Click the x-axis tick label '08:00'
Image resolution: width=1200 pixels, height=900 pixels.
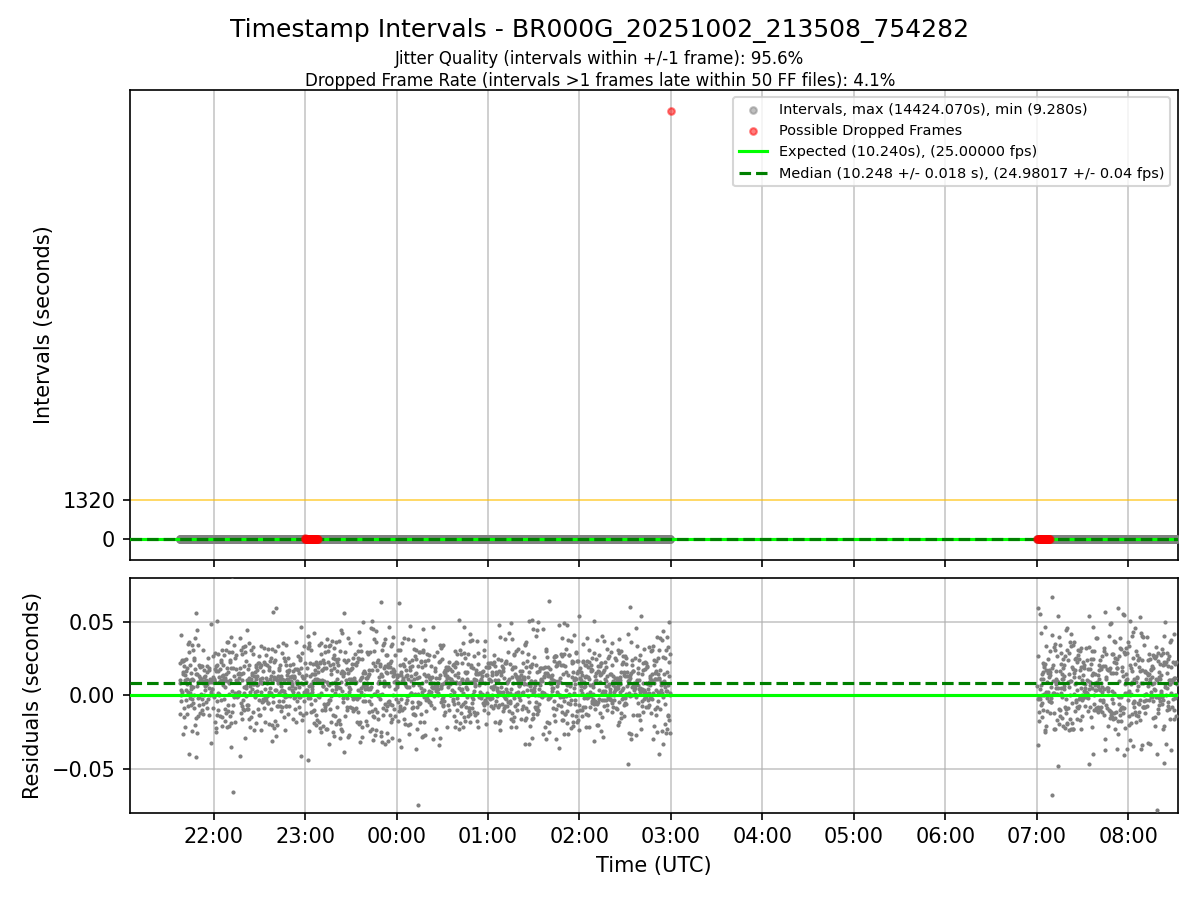1128,835
